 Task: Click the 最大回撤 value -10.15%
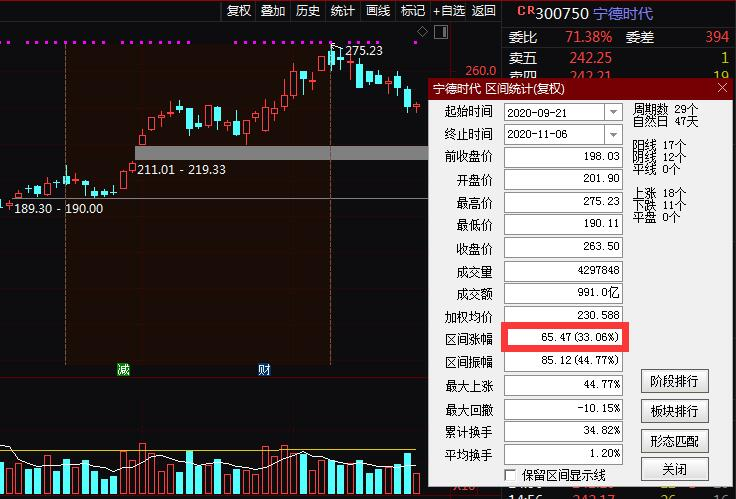coord(563,409)
